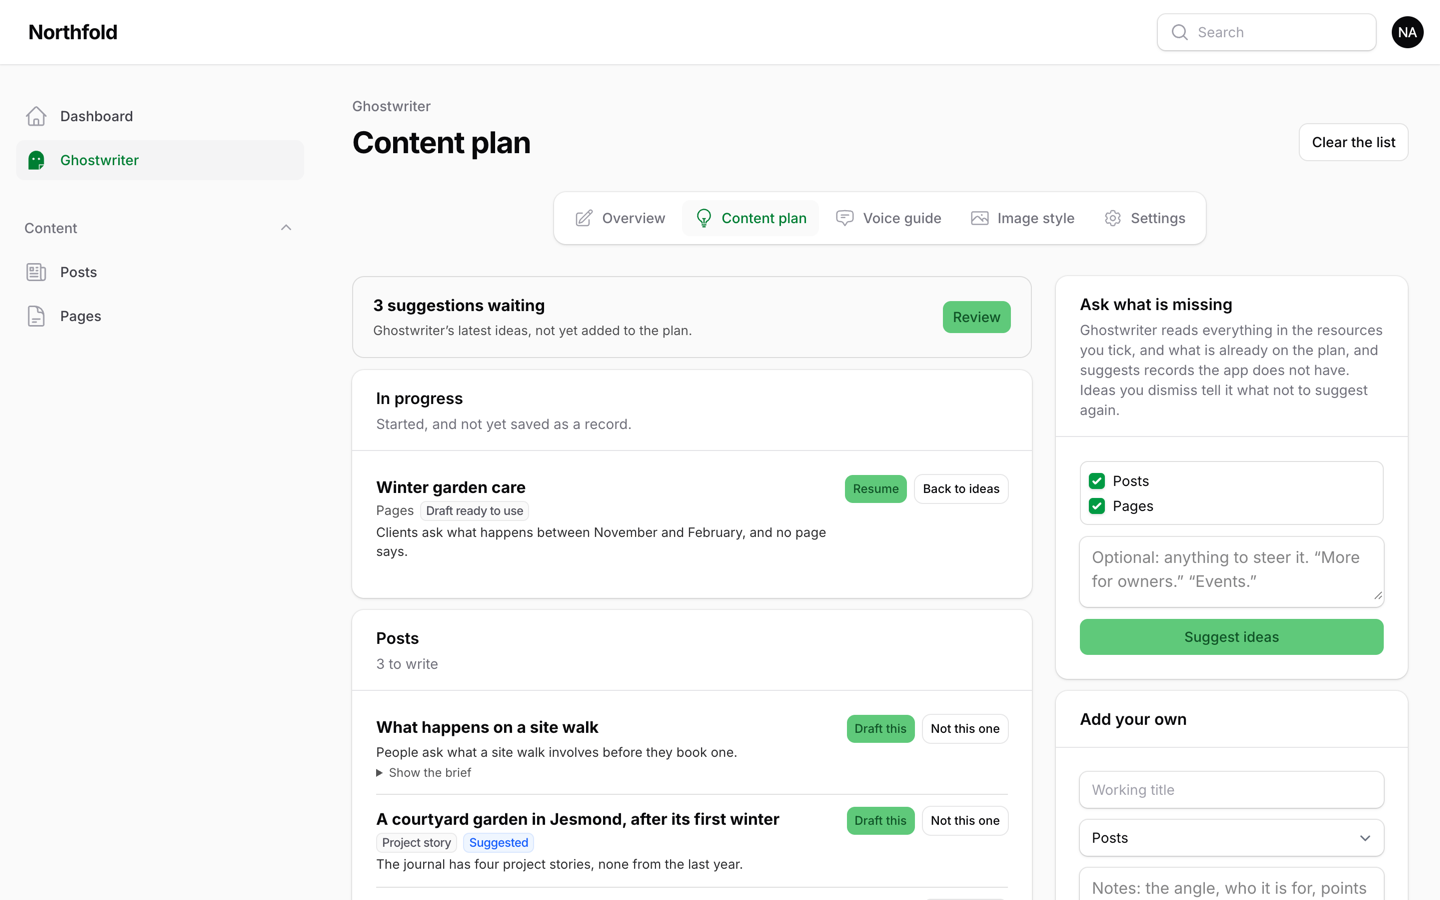
Task: Click the picture icon for Image style
Action: click(980, 218)
